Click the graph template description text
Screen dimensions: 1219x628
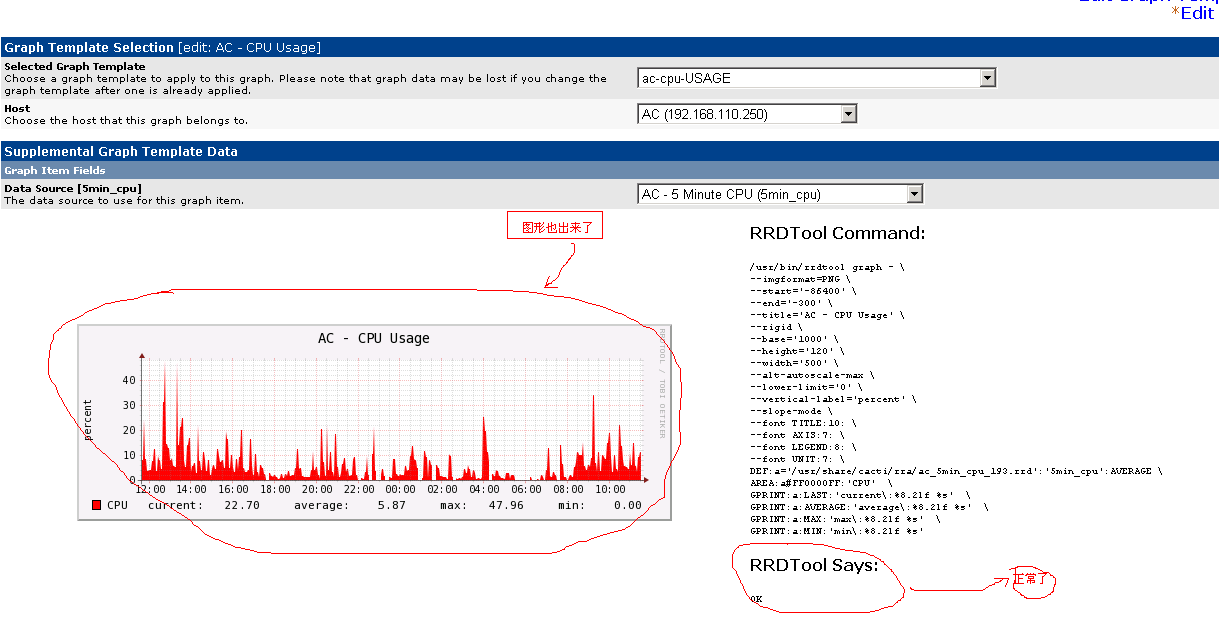click(x=305, y=84)
